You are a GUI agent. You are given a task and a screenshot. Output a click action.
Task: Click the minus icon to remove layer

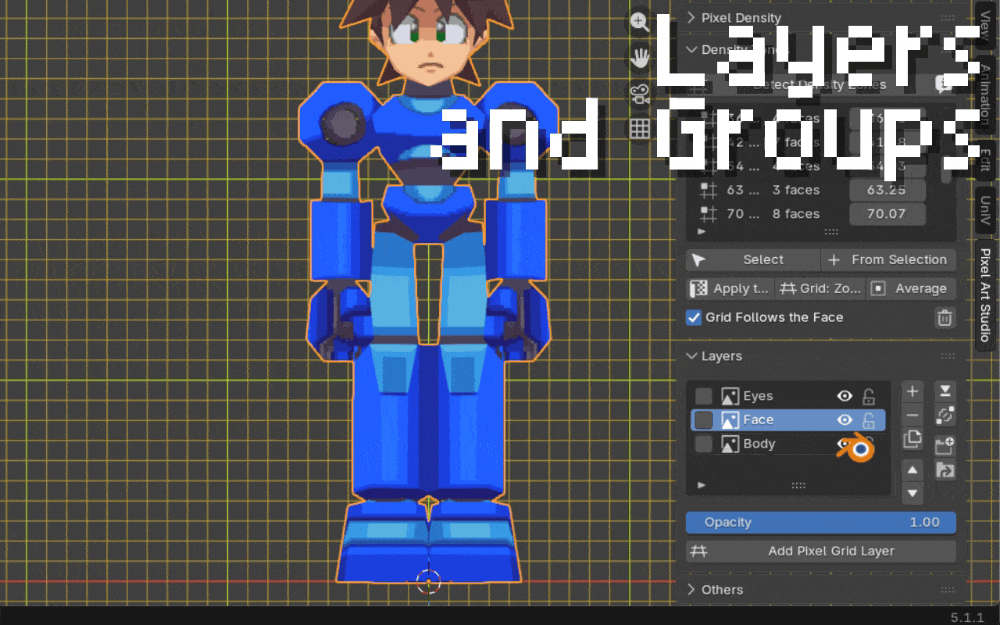[913, 416]
